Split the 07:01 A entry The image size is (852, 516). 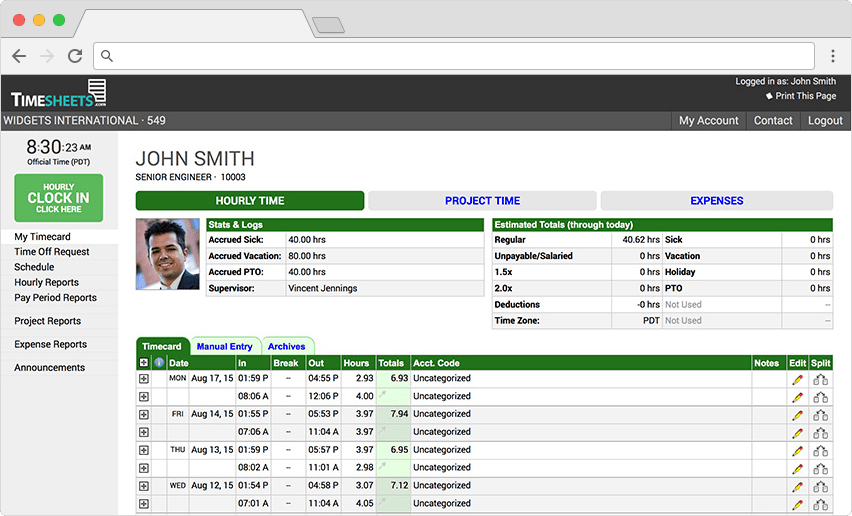click(820, 505)
